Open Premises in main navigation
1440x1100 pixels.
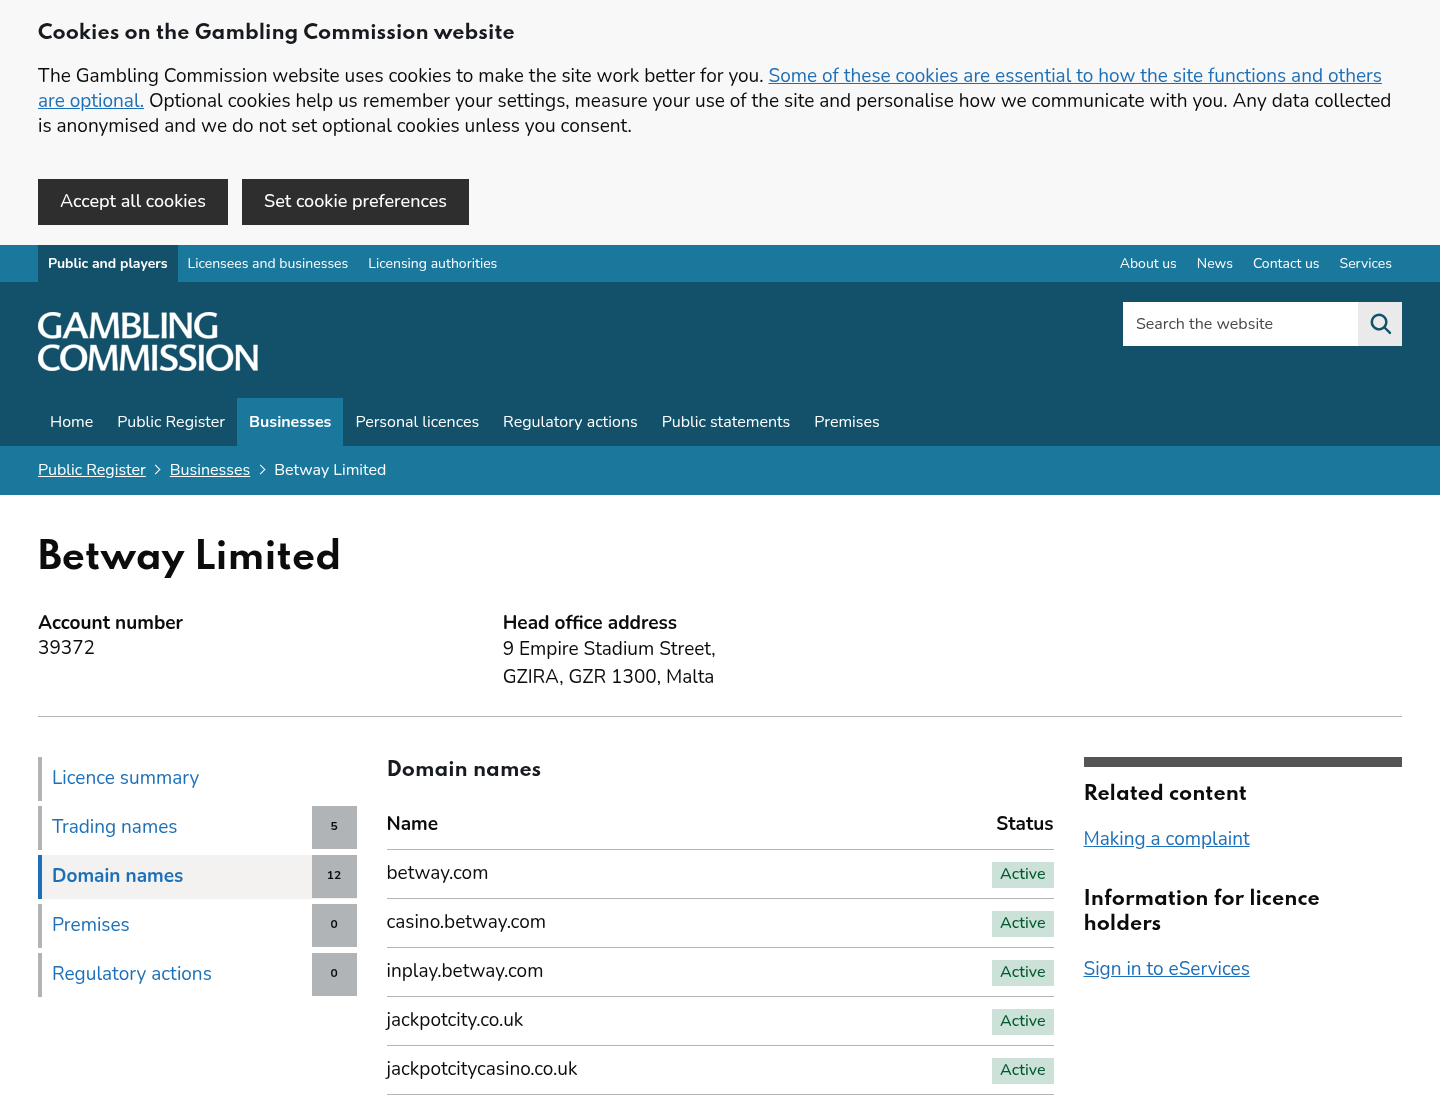click(847, 422)
